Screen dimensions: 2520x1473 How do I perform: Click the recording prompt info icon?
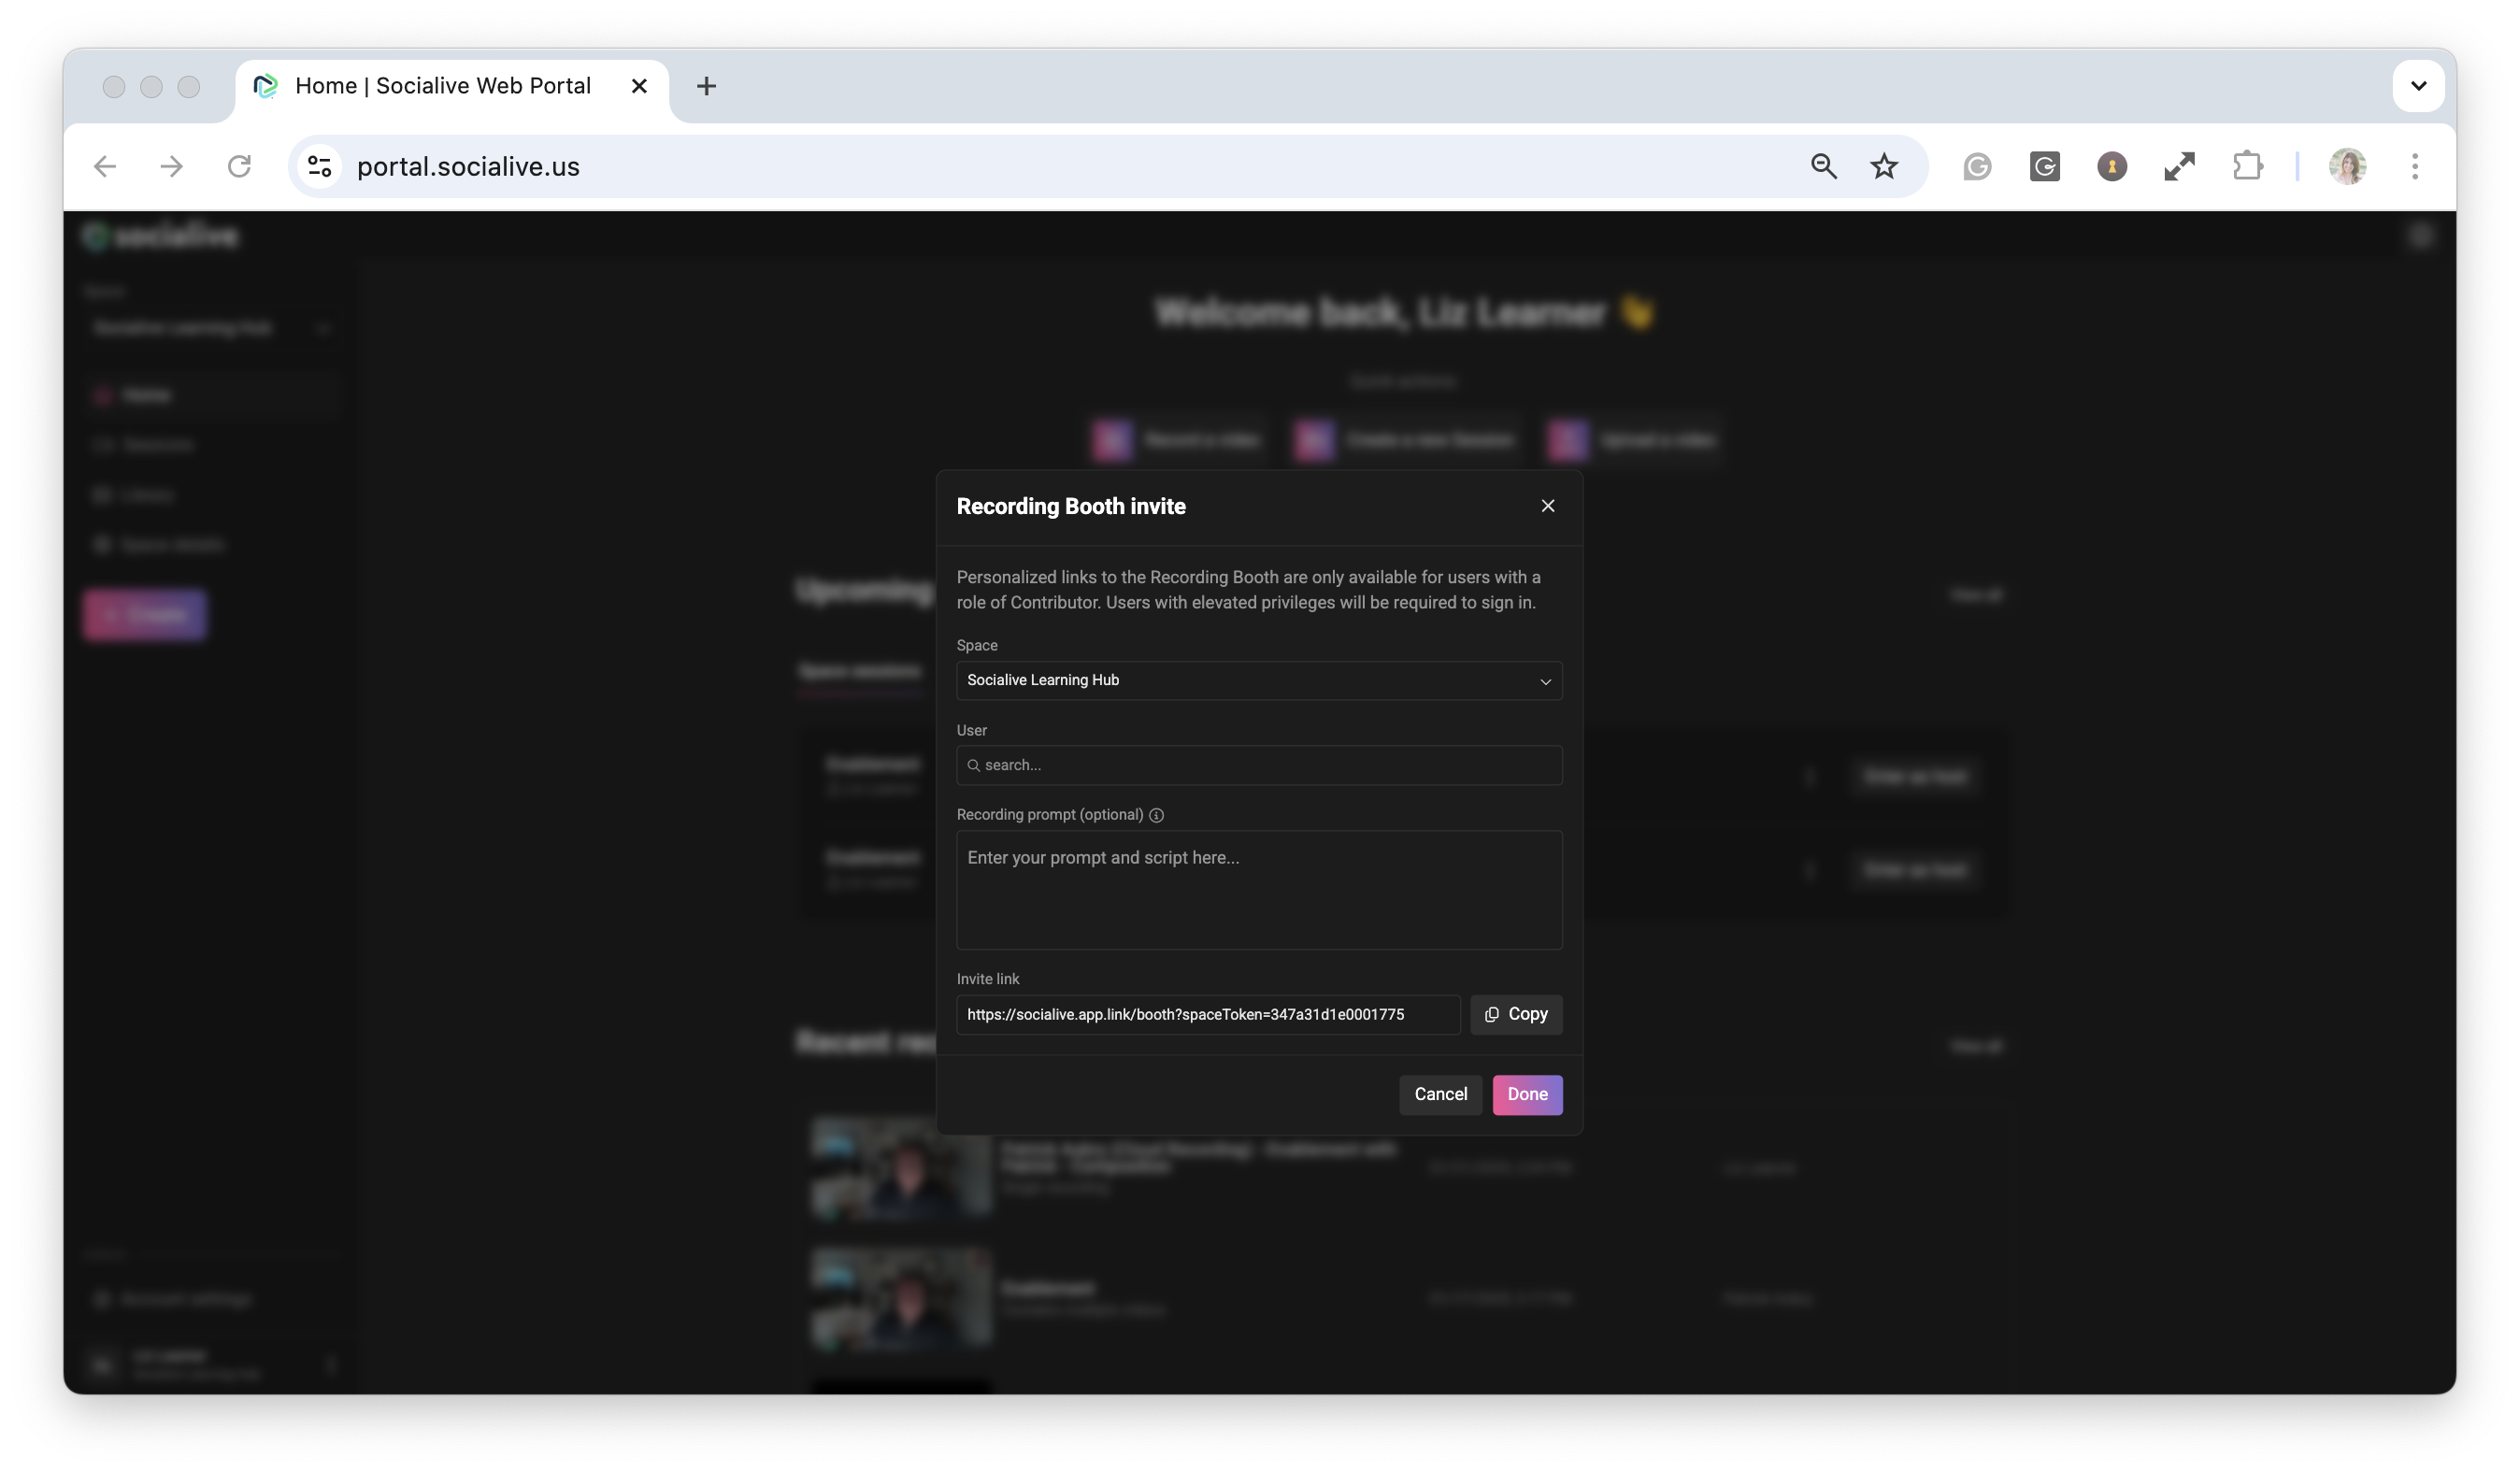click(1156, 815)
